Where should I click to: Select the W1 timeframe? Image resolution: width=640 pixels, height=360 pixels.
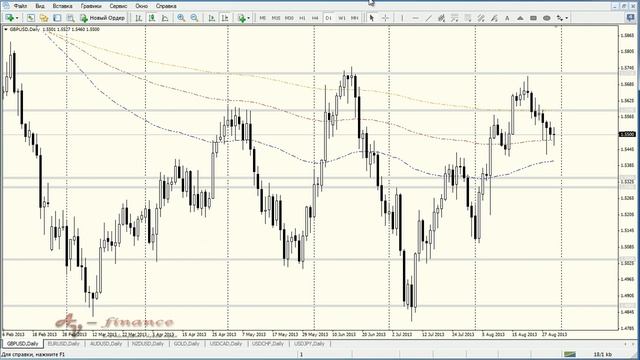342,18
